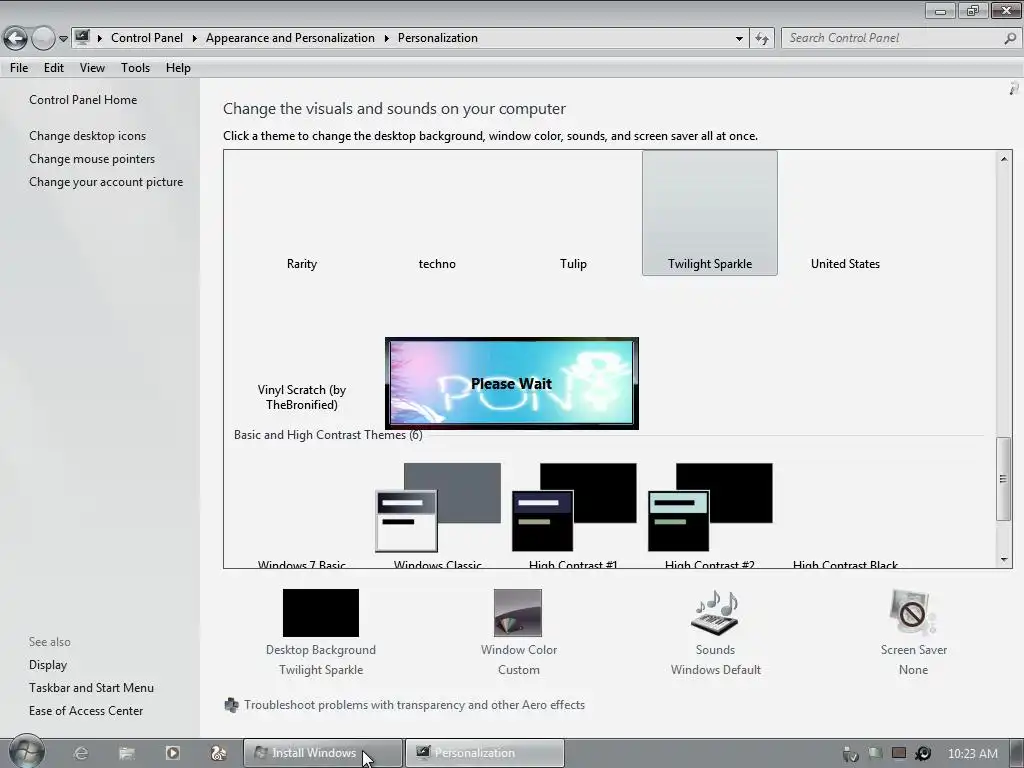
Task: Open the Window Color icon
Action: 518,613
